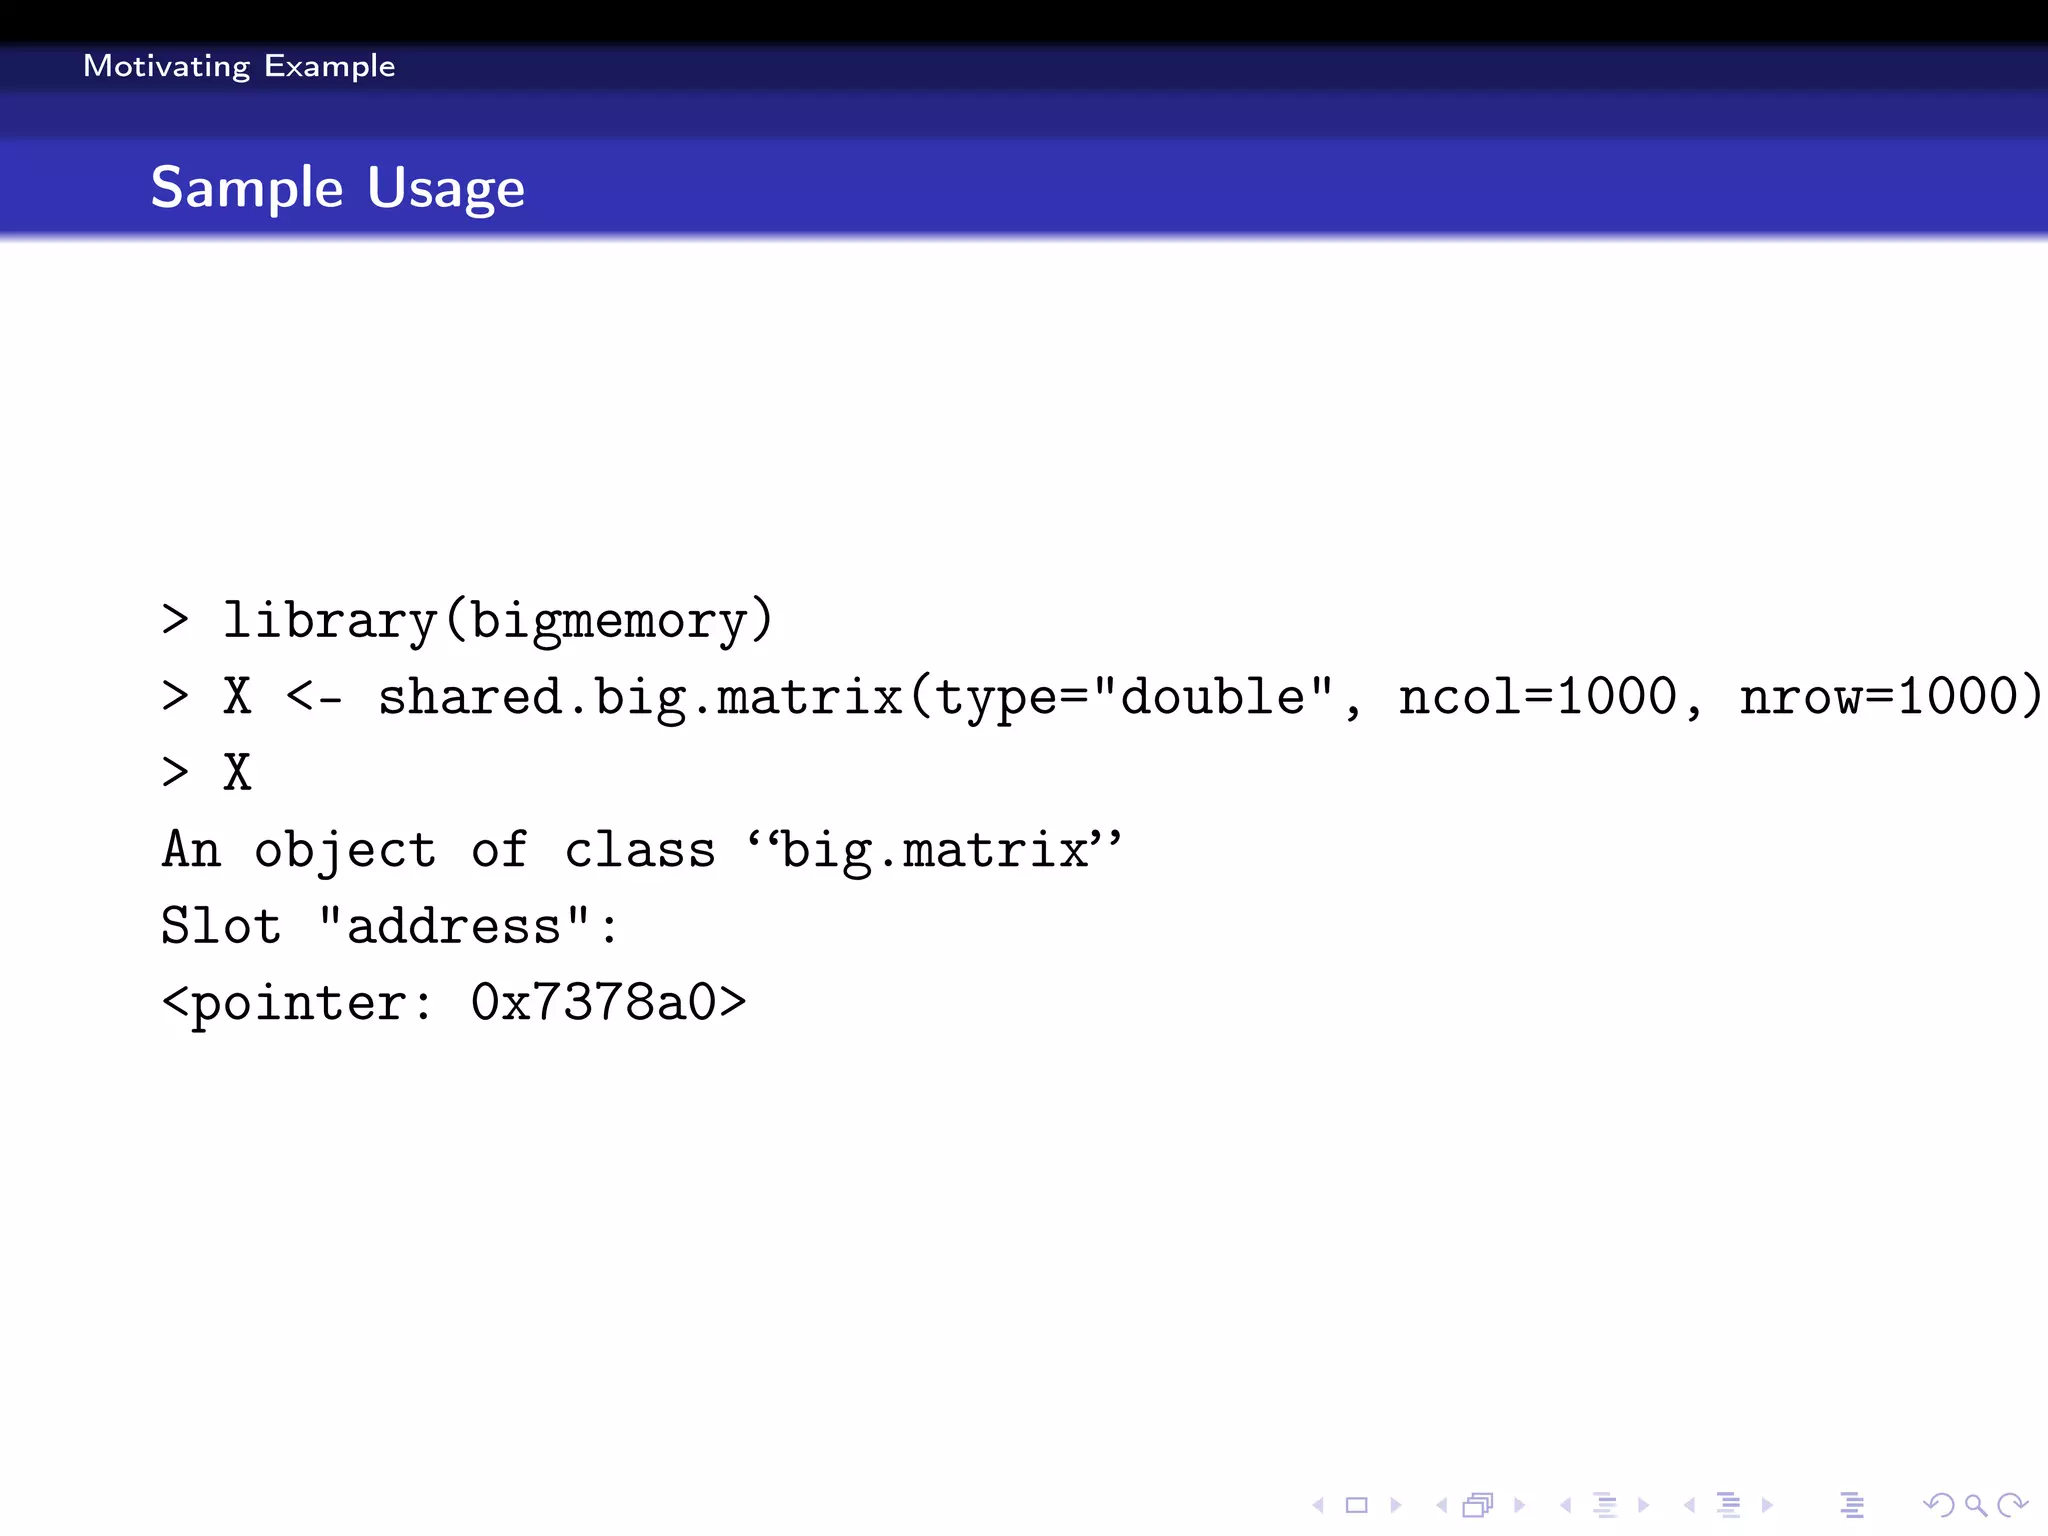The height and width of the screenshot is (1536, 2048).
Task: Open the Motivating Example section link
Action: [239, 66]
